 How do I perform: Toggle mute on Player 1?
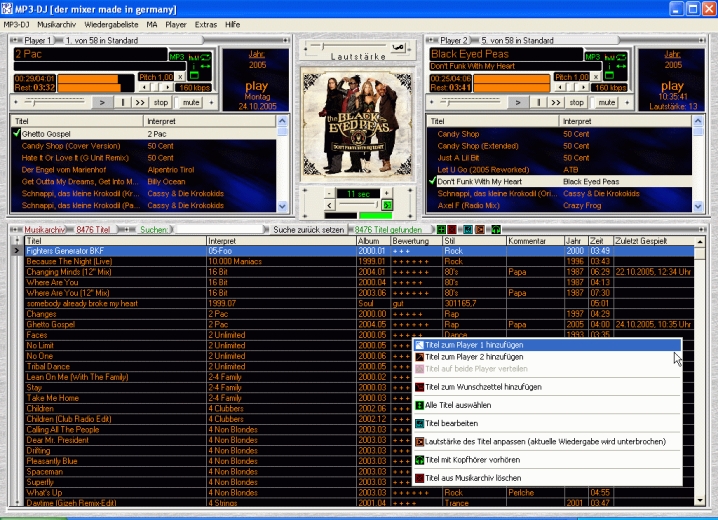pos(190,102)
